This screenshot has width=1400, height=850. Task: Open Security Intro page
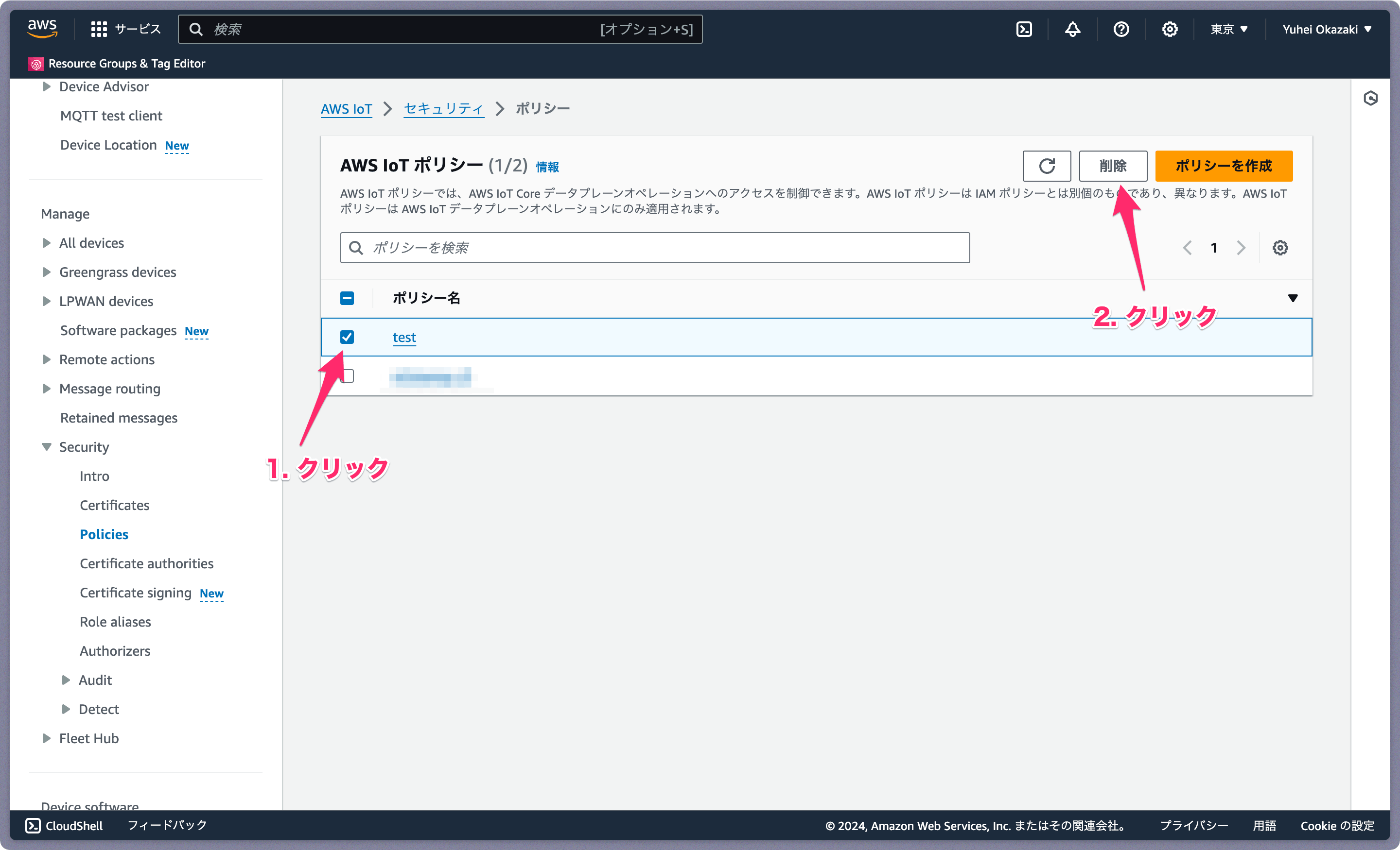(95, 476)
